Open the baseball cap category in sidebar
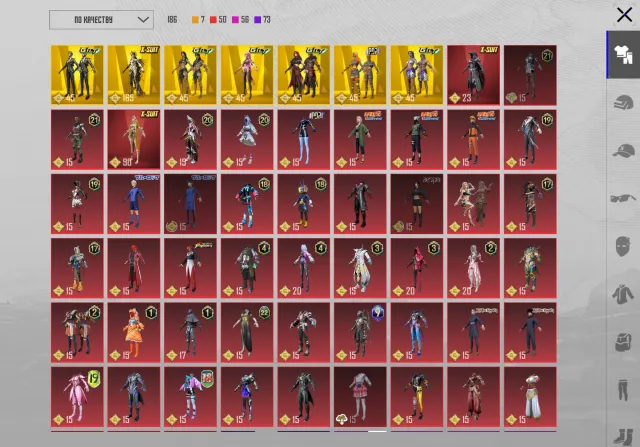This screenshot has width=640, height=447. (x=623, y=151)
